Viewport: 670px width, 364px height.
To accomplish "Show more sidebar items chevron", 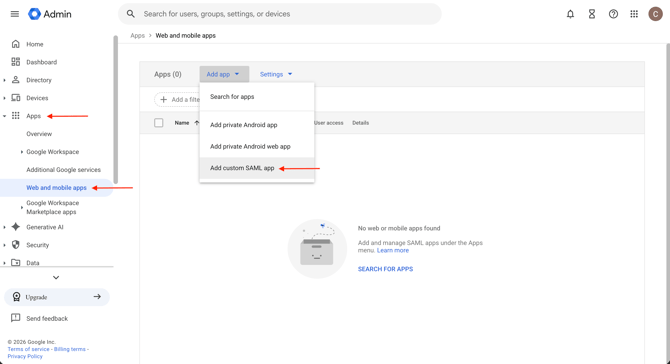I will [x=56, y=277].
